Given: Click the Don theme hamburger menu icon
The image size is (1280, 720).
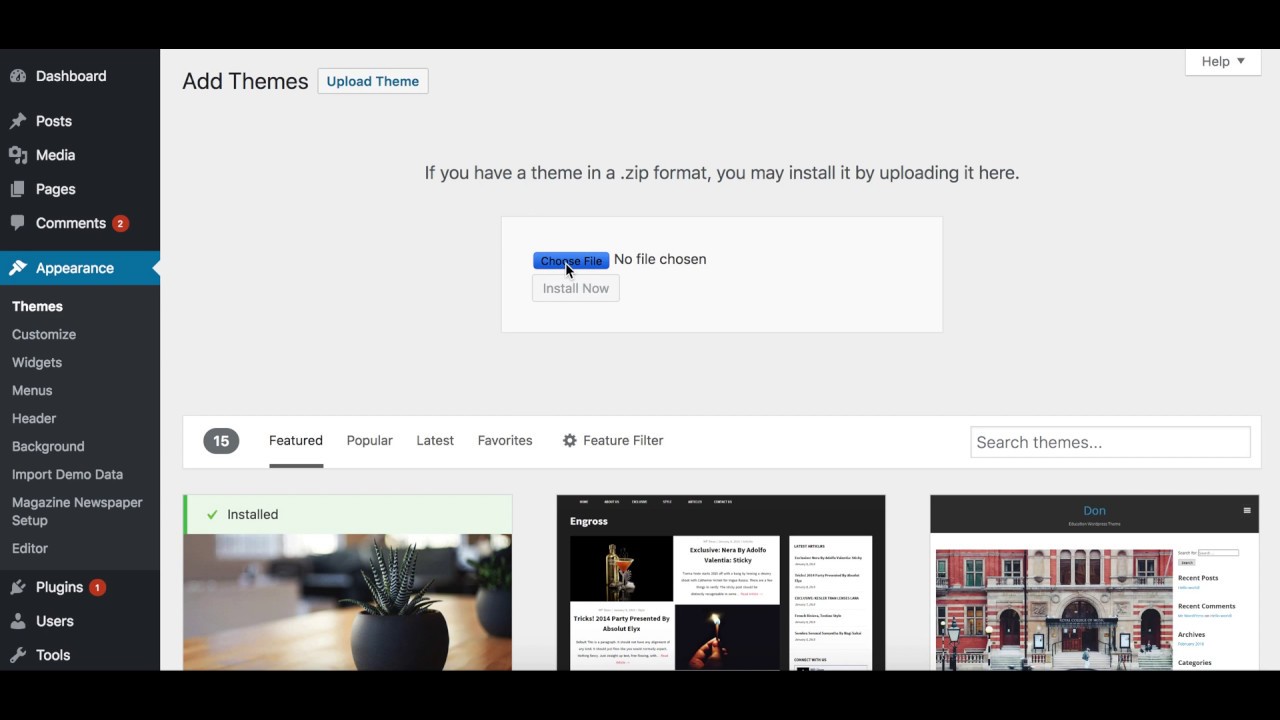Looking at the screenshot, I should click(x=1247, y=510).
